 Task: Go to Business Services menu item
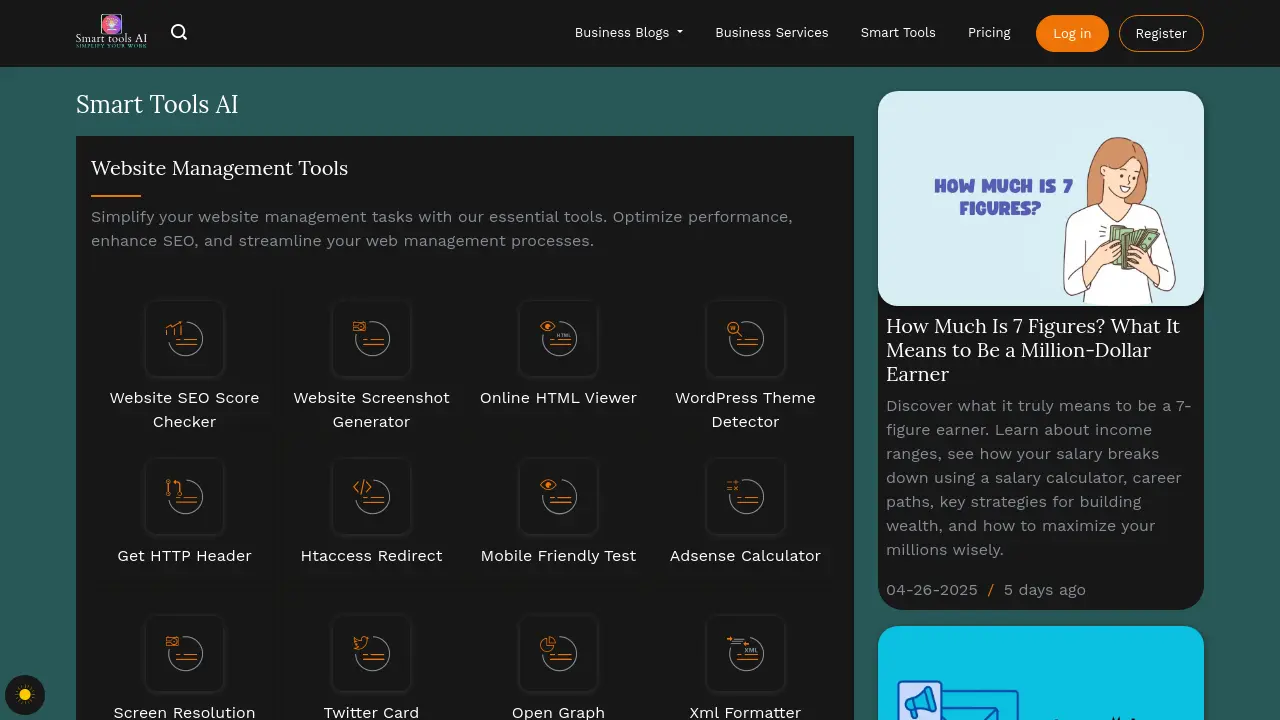coord(772,33)
